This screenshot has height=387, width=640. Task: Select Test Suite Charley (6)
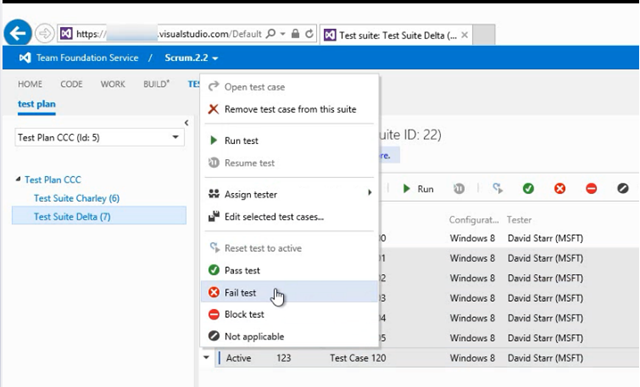(x=76, y=198)
